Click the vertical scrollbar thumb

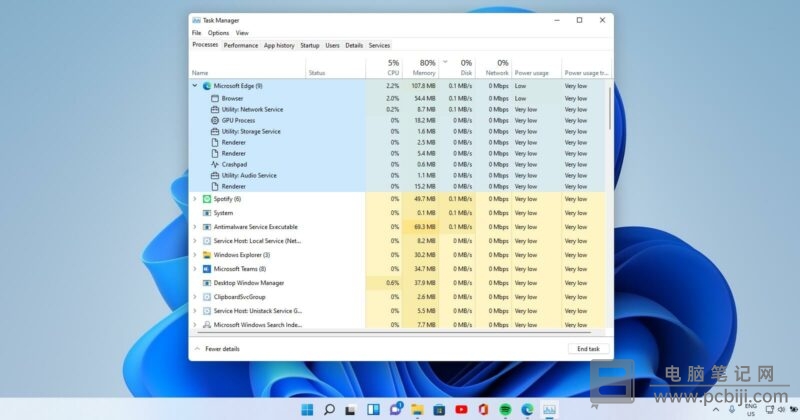point(609,107)
